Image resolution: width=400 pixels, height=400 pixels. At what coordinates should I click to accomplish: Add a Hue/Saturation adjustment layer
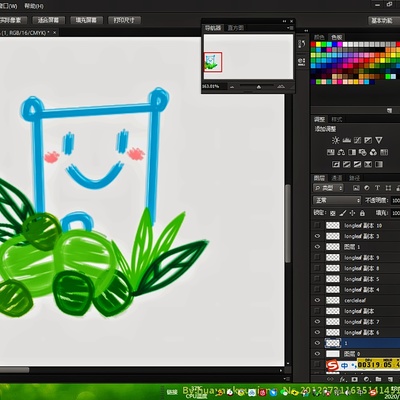tap(331, 152)
